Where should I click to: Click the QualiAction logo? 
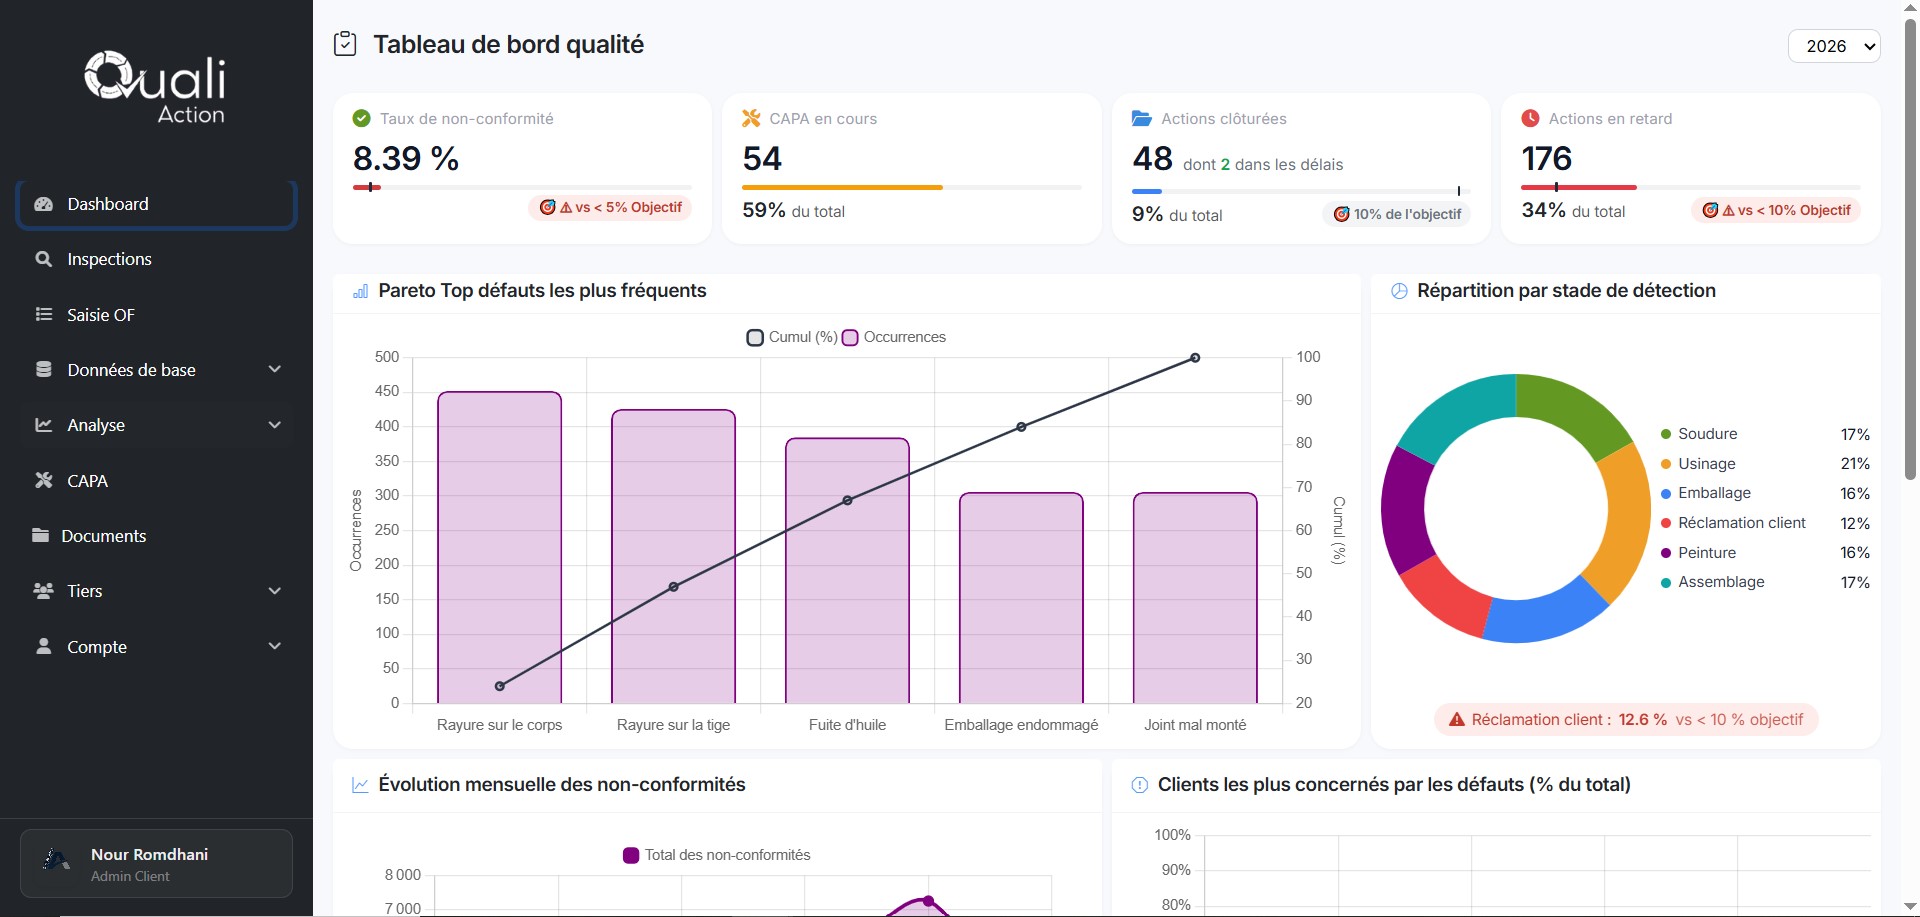coord(156,88)
